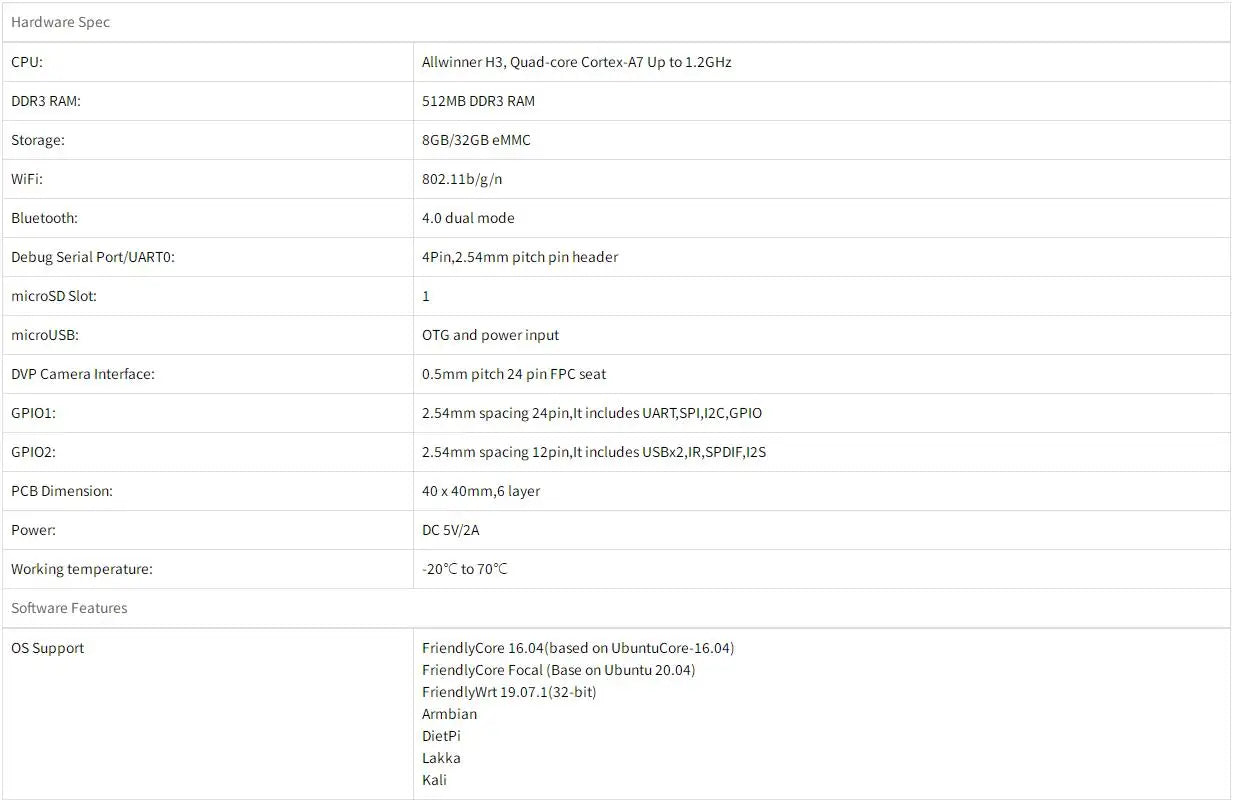This screenshot has width=1233, height=802.
Task: Click the Armbian OS entry
Action: coord(449,714)
